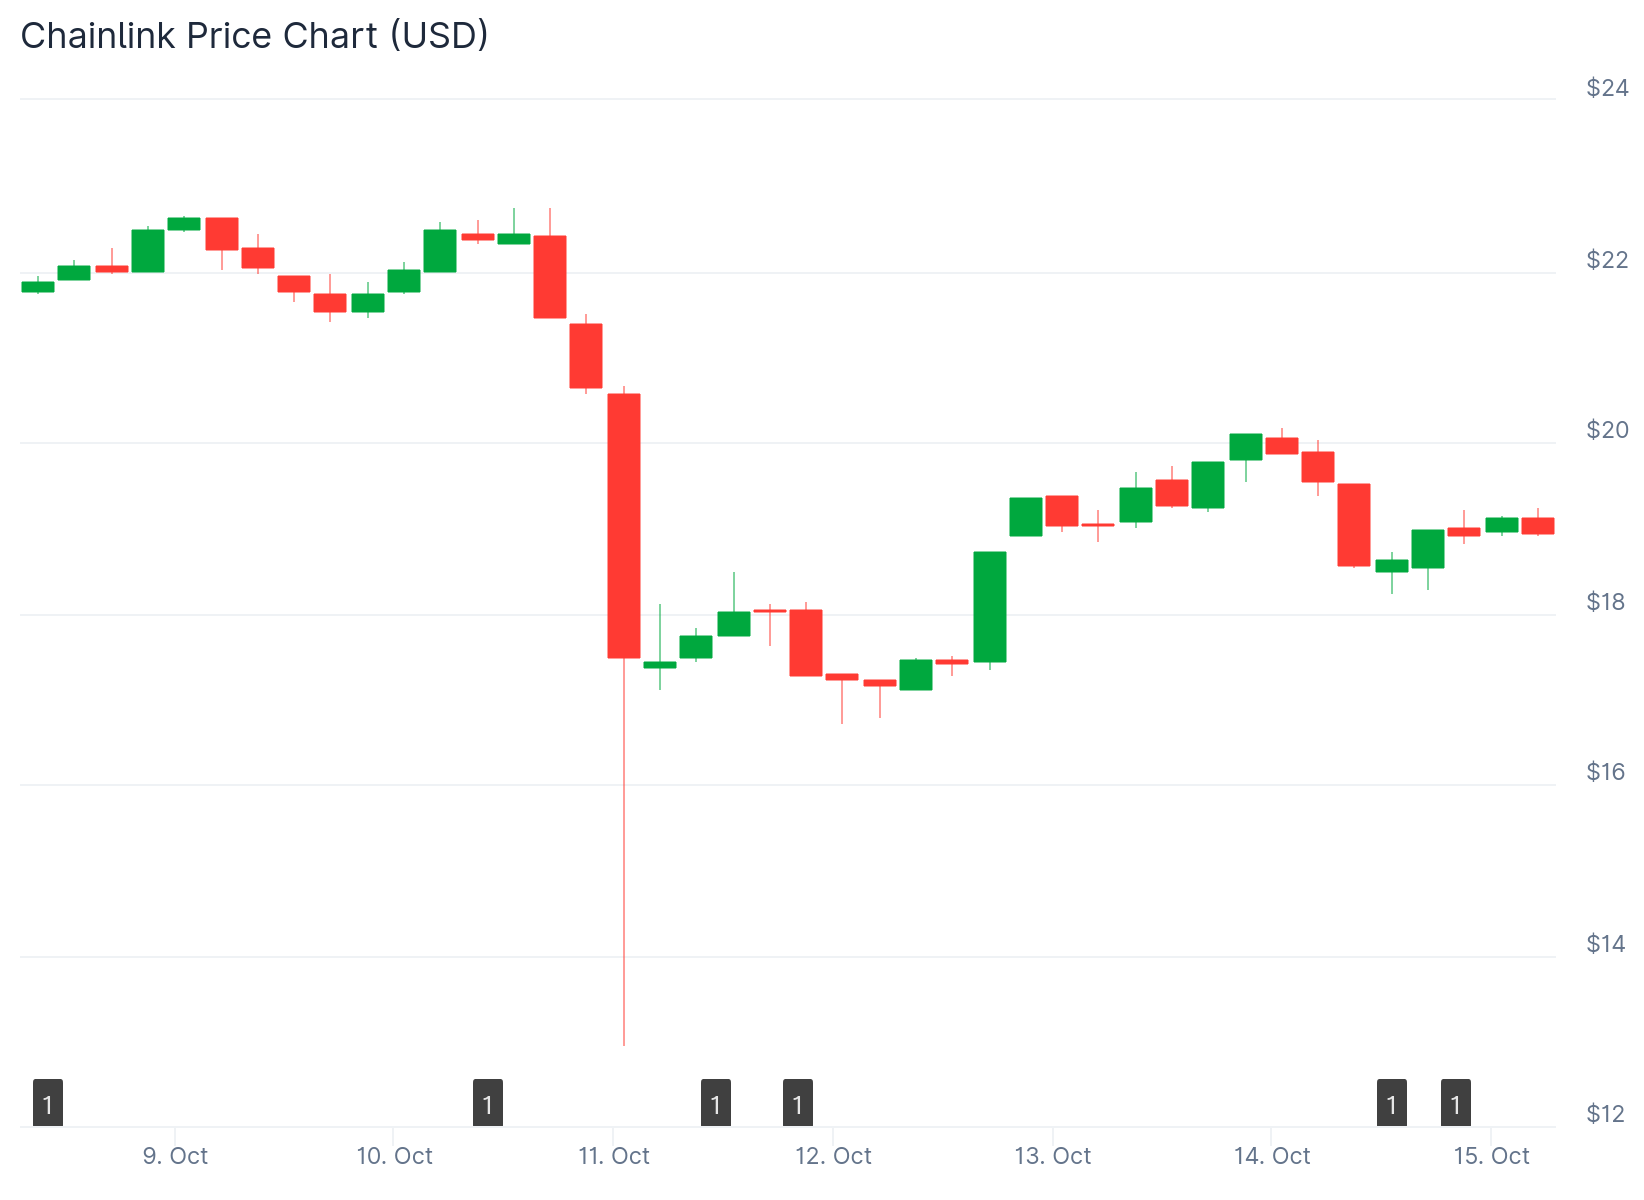This screenshot has width=1644, height=1200.
Task: Open event marker between 10 and 11 Oct
Action: (x=487, y=1103)
